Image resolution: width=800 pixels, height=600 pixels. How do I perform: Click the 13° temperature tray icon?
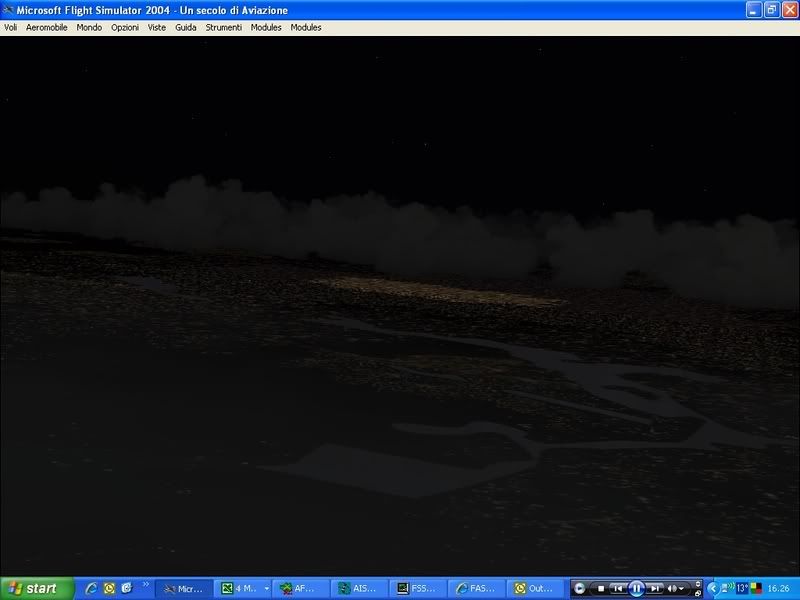[742, 588]
